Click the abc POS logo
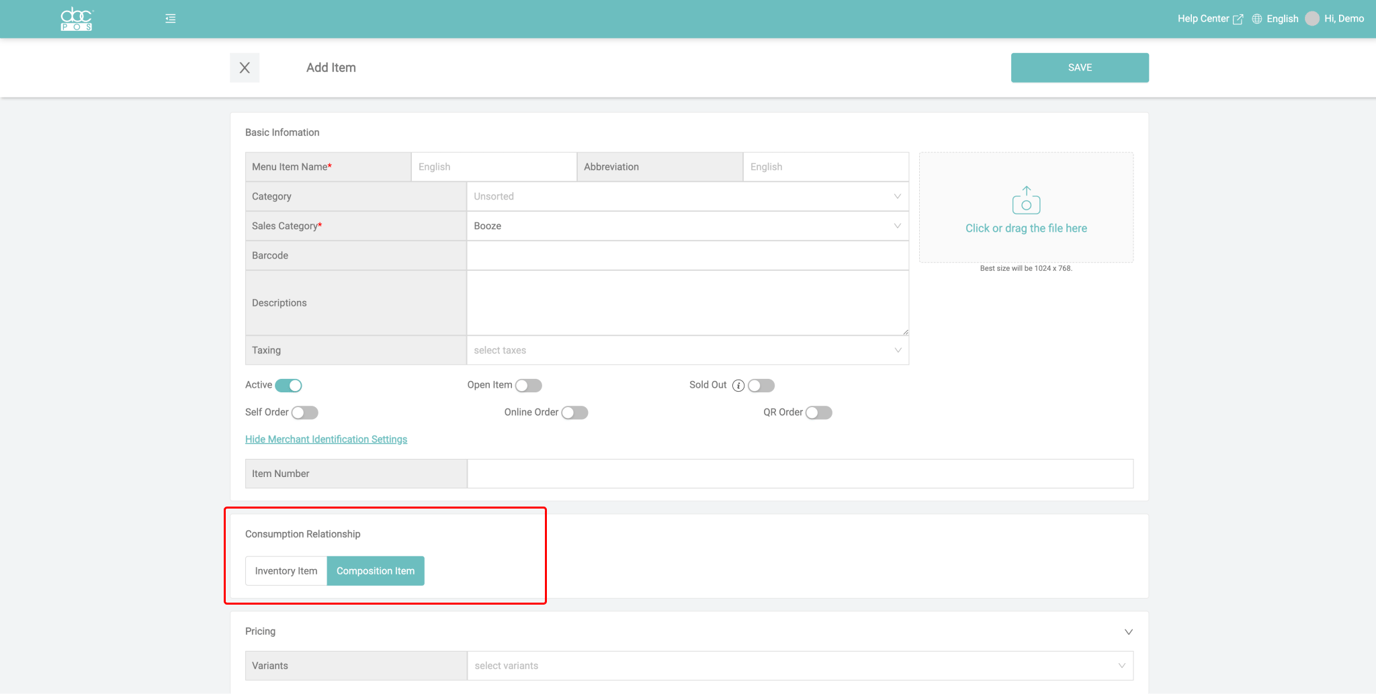This screenshot has height=694, width=1376. (x=76, y=19)
